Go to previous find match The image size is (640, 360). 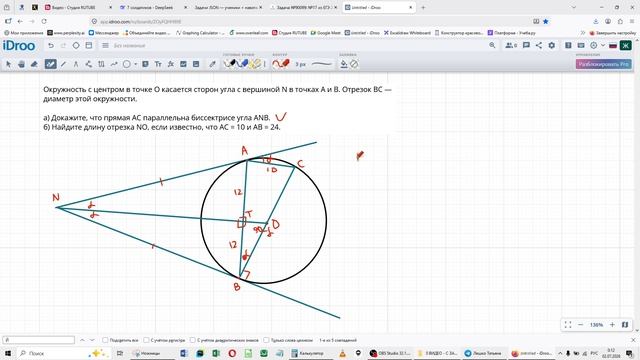82,340
